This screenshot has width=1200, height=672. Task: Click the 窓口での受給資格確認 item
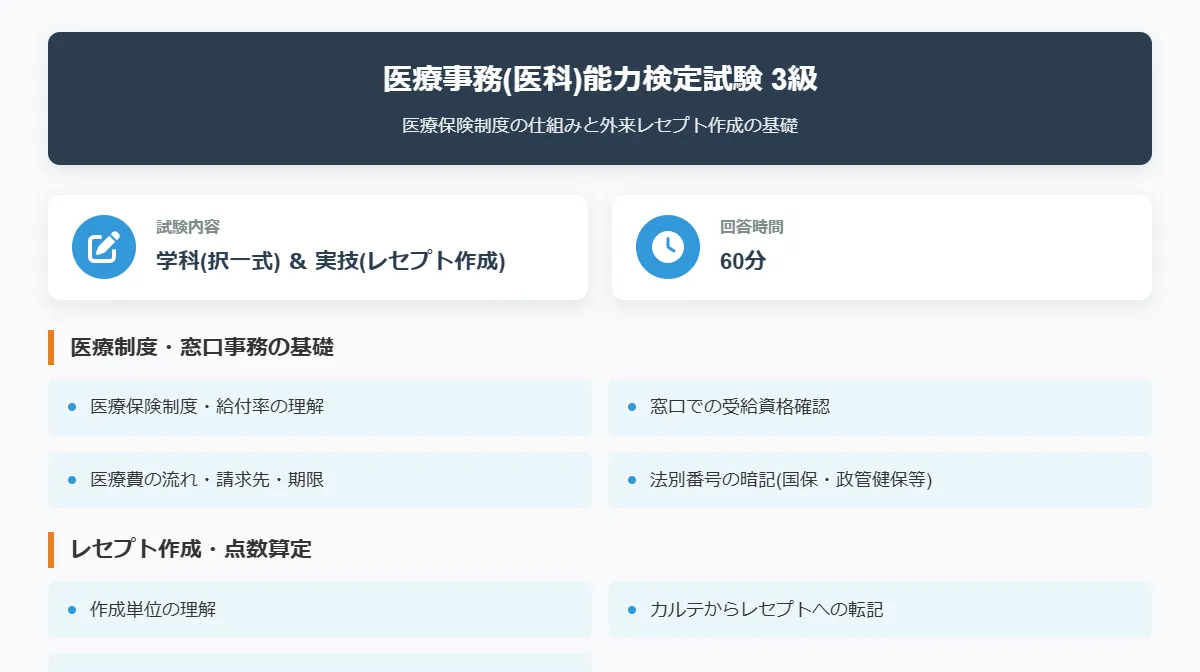(x=880, y=407)
